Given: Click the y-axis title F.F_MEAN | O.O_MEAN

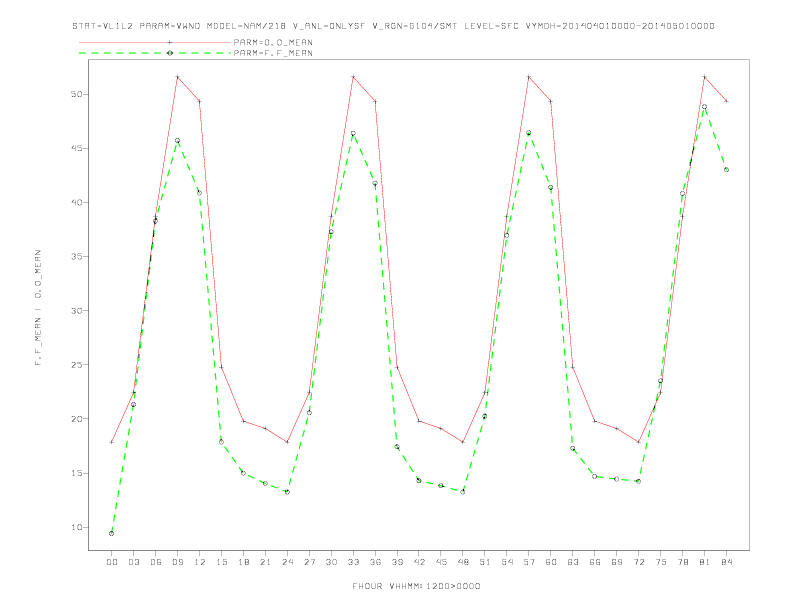Looking at the screenshot, I should pos(38,308).
